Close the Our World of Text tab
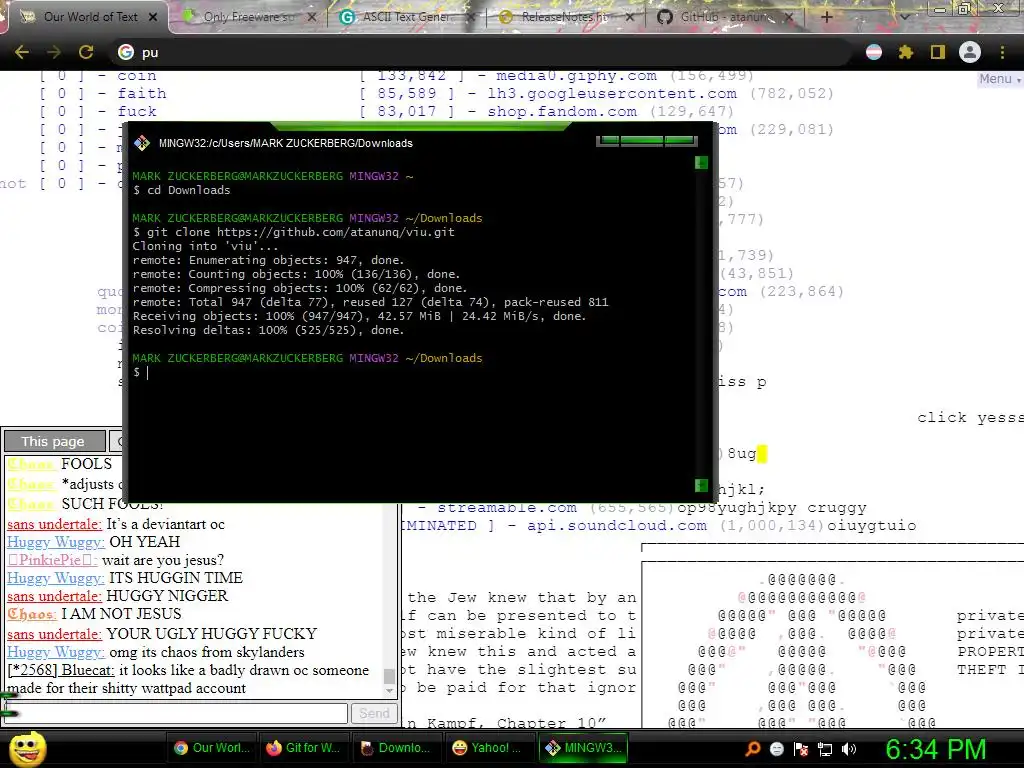Screen dimensions: 1024x768 [x=153, y=17]
